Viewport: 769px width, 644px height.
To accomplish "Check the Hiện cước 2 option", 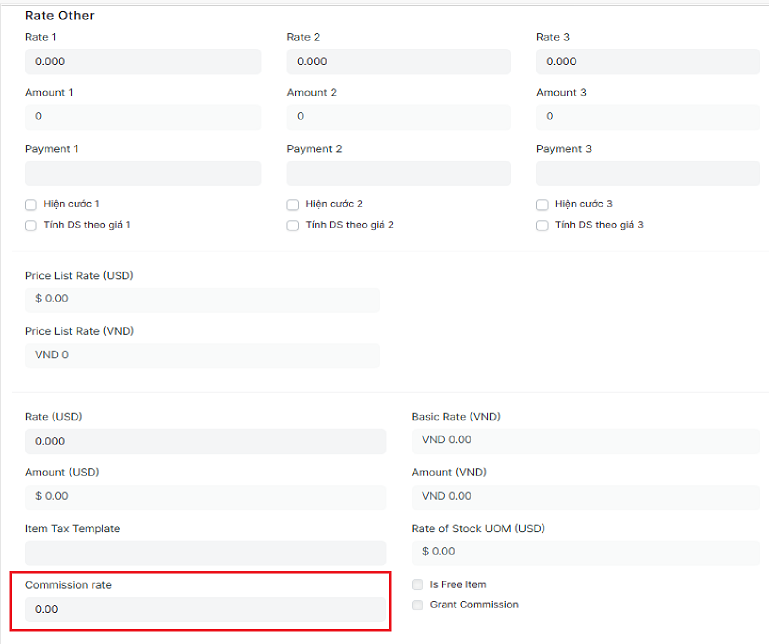I will click(x=293, y=205).
